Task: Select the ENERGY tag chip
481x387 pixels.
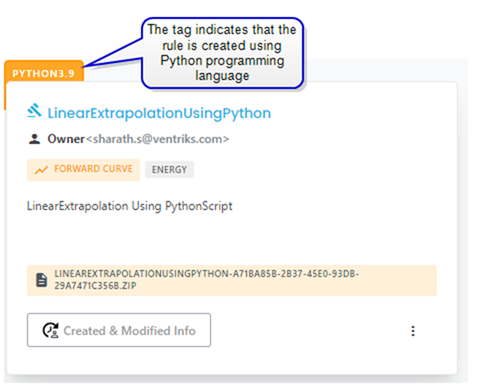Action: (x=169, y=170)
